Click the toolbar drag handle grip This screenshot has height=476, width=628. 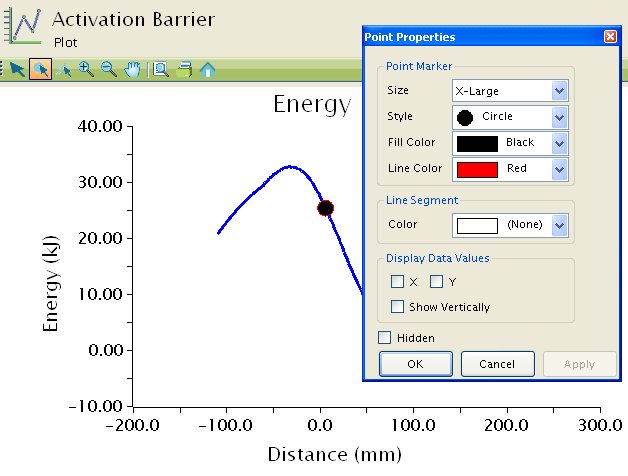1,69
